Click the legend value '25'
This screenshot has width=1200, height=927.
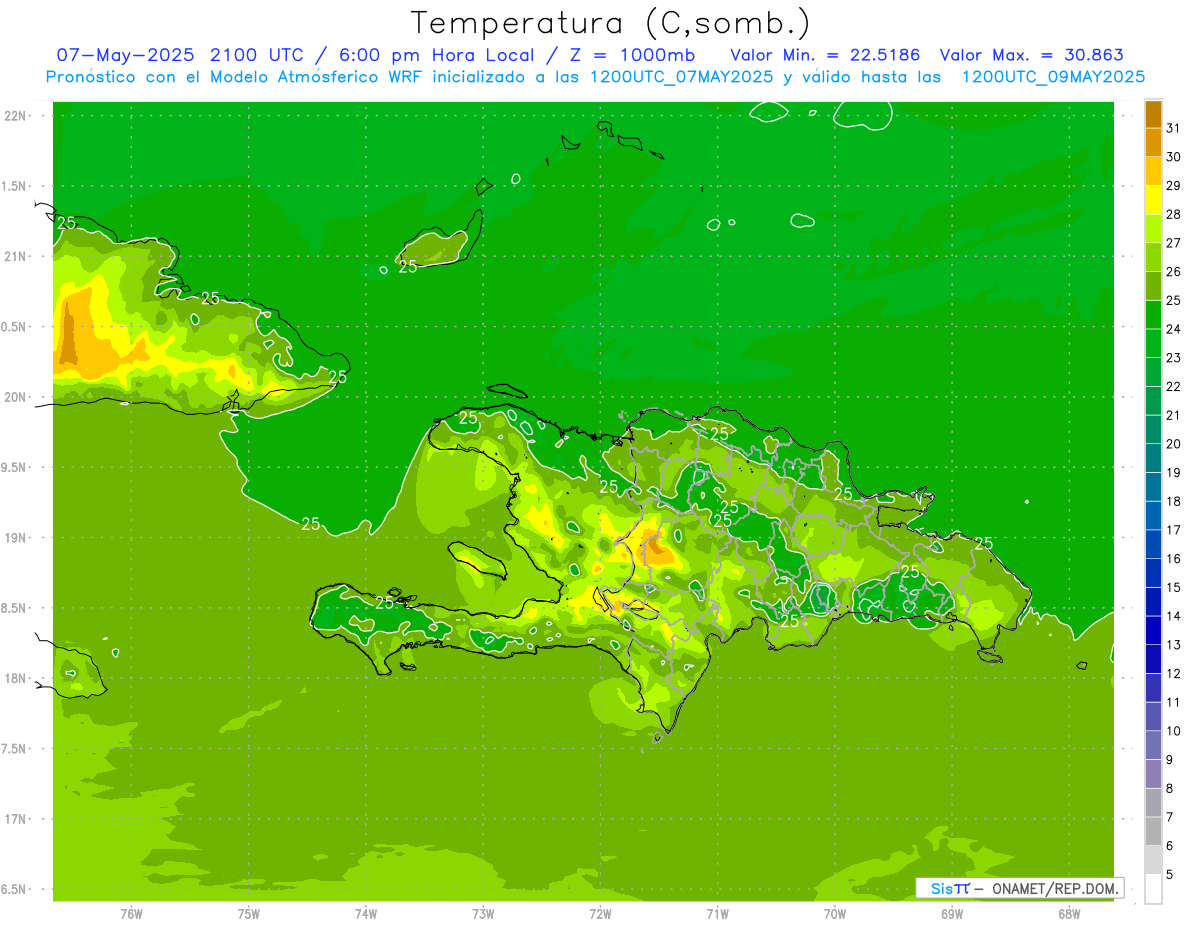click(1173, 300)
